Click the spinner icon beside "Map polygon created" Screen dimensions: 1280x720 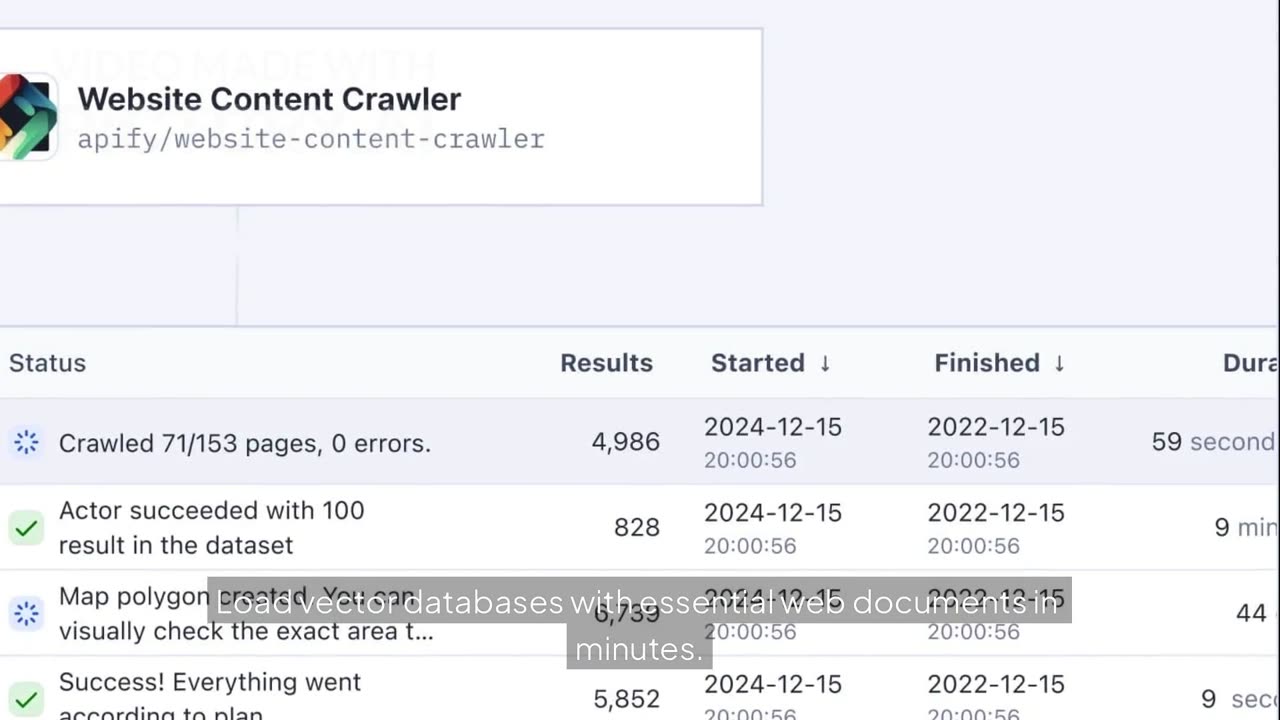point(26,613)
